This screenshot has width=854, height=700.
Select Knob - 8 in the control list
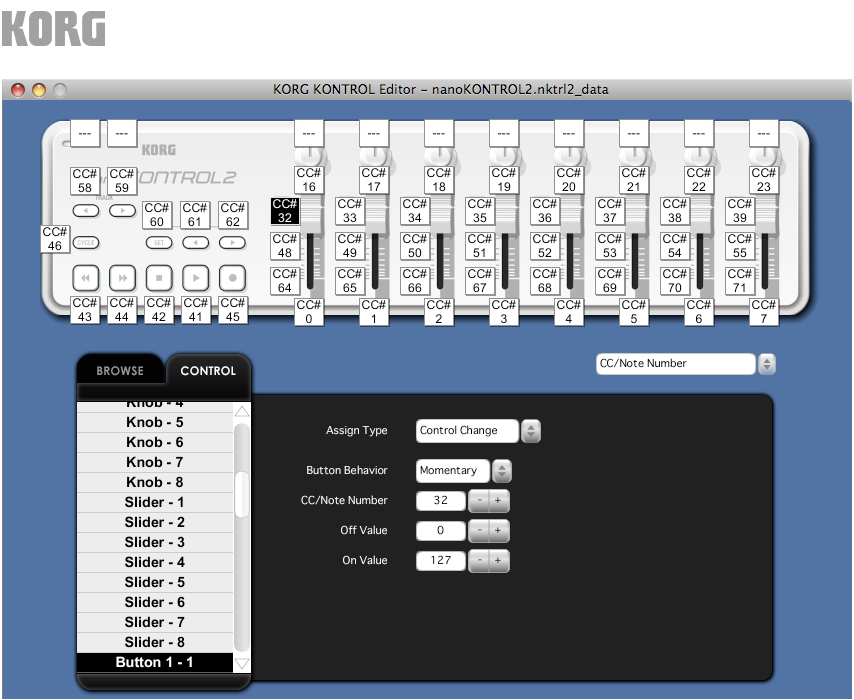click(x=155, y=482)
